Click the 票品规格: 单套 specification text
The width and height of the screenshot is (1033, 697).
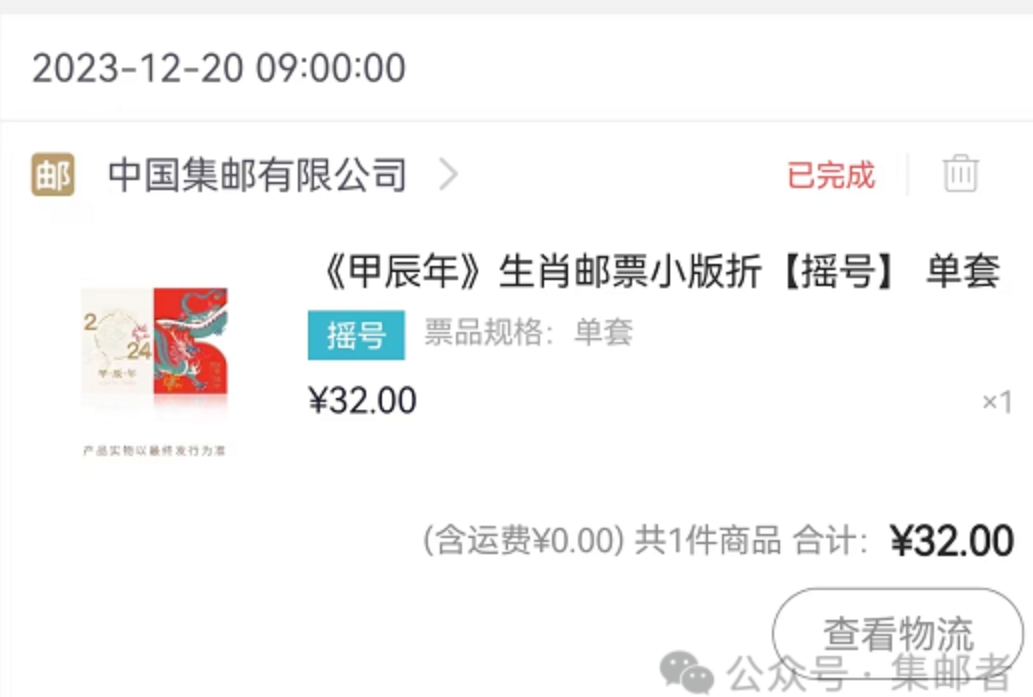coord(528,332)
